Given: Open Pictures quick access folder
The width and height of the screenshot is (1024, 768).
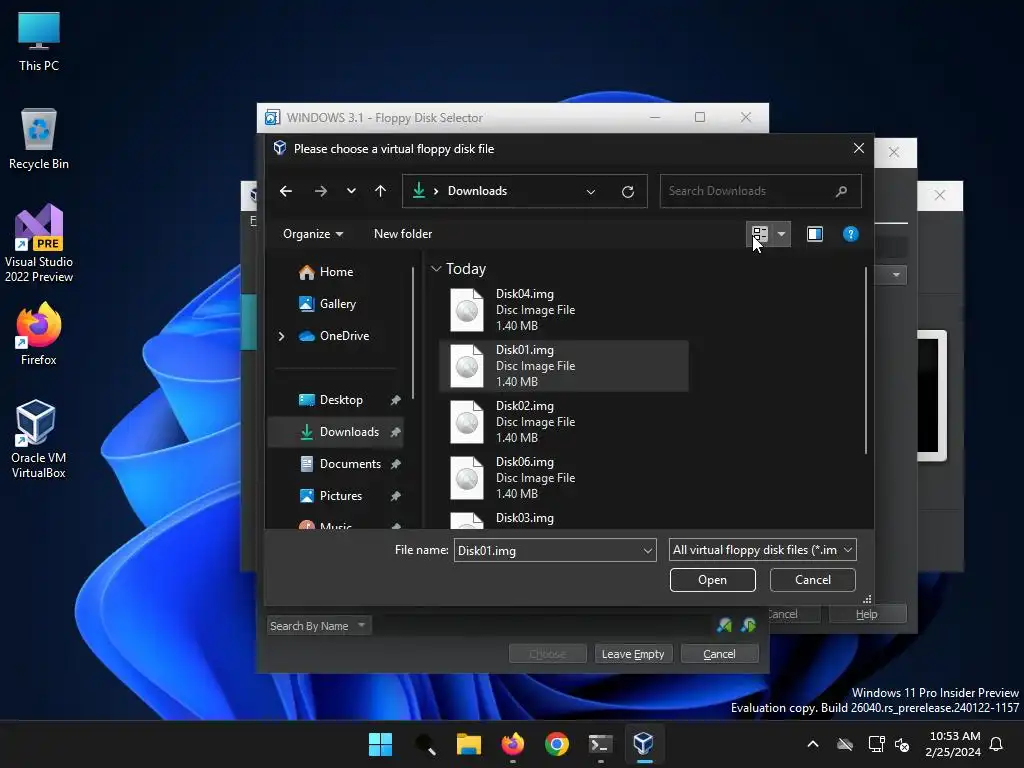Looking at the screenshot, I should click(x=340, y=496).
